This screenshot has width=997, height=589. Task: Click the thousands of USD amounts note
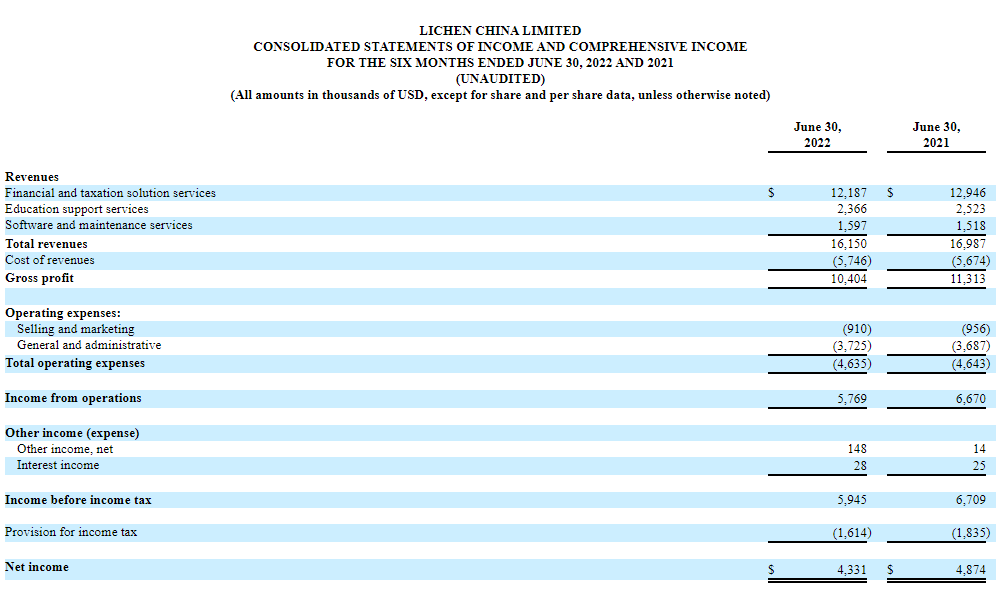(x=500, y=95)
